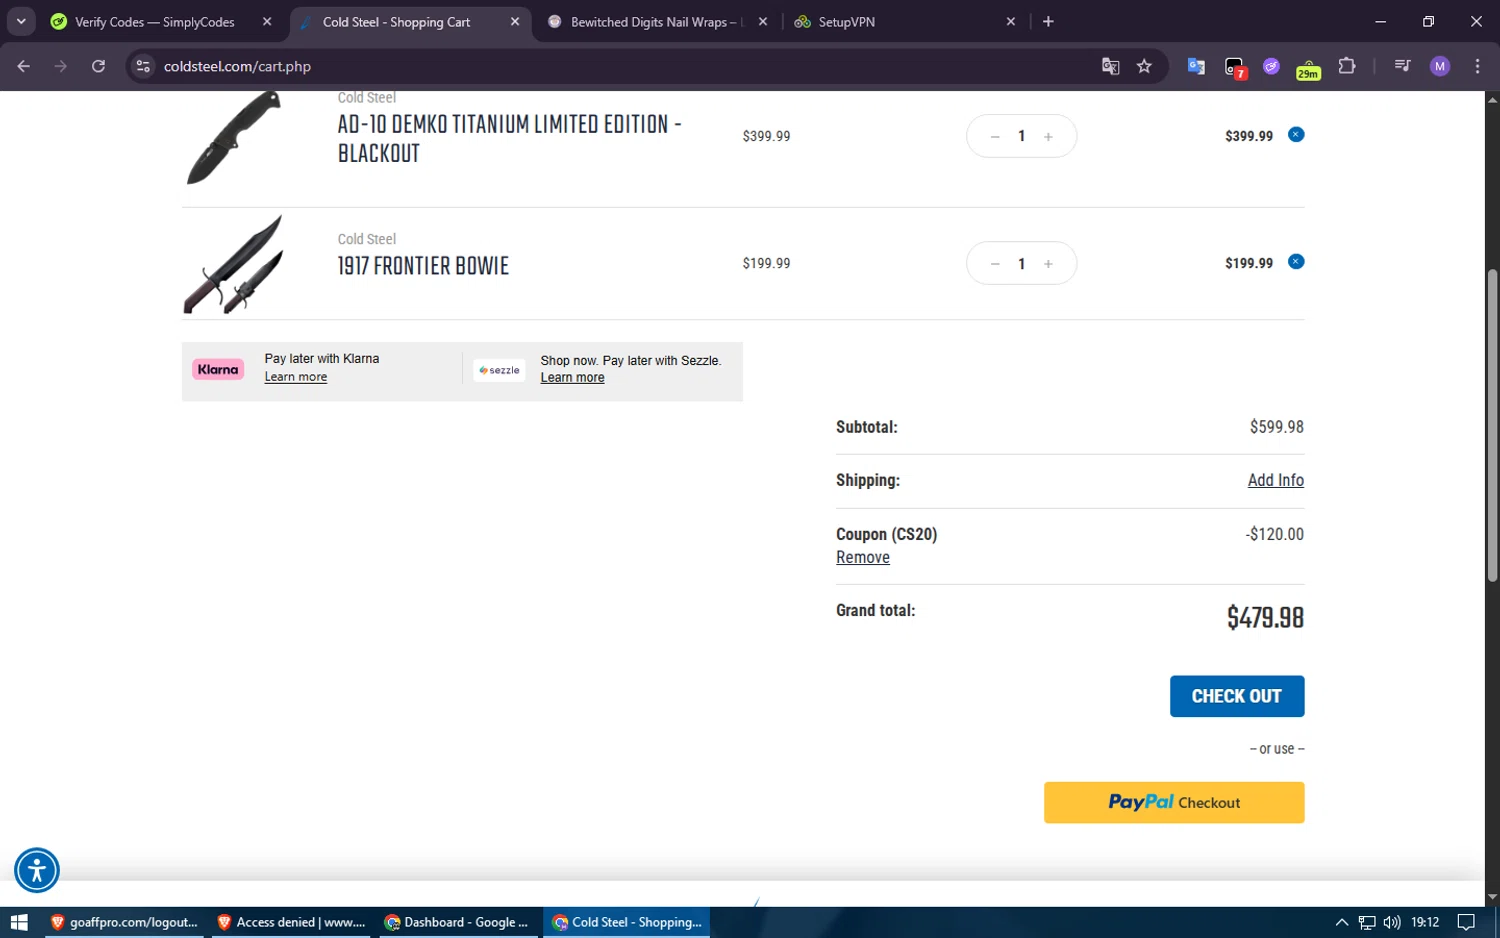This screenshot has width=1500, height=938.
Task: Go forward in browser history
Action: pyautogui.click(x=61, y=66)
